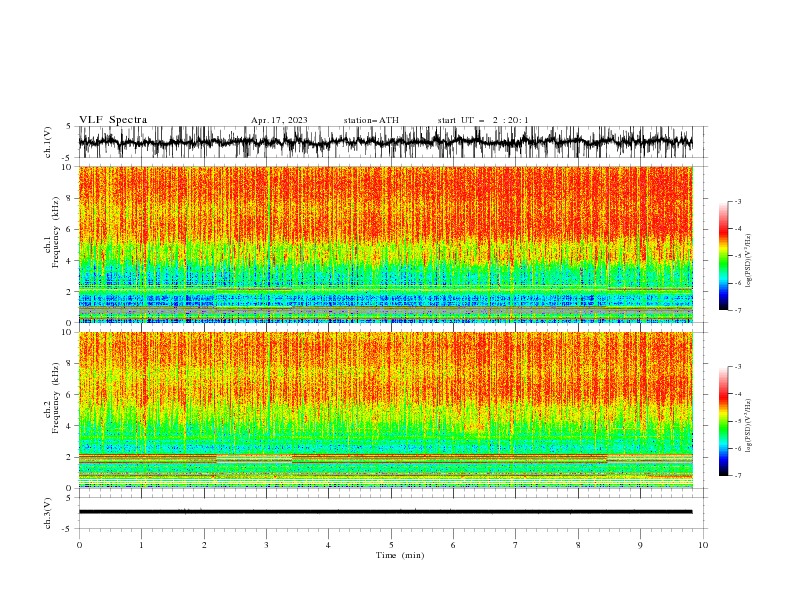Viewport: 792px width, 612px height.
Task: Click the time axis tick label "1"
Action: pyautogui.click(x=141, y=545)
